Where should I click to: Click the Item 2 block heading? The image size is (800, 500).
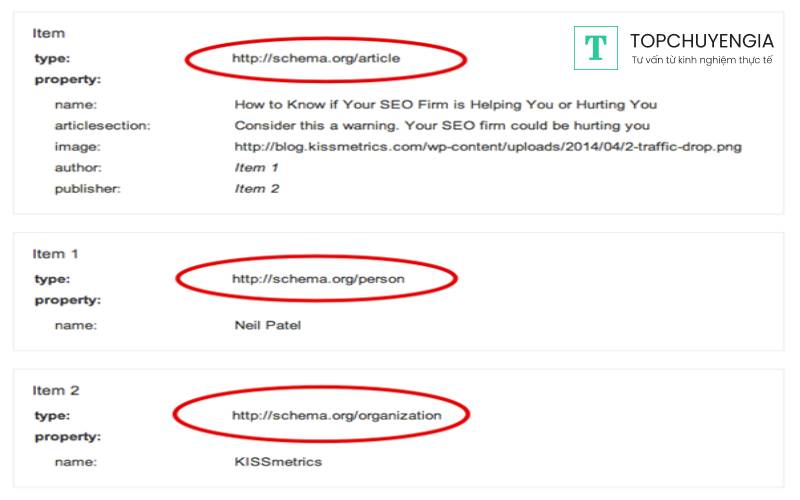click(55, 391)
